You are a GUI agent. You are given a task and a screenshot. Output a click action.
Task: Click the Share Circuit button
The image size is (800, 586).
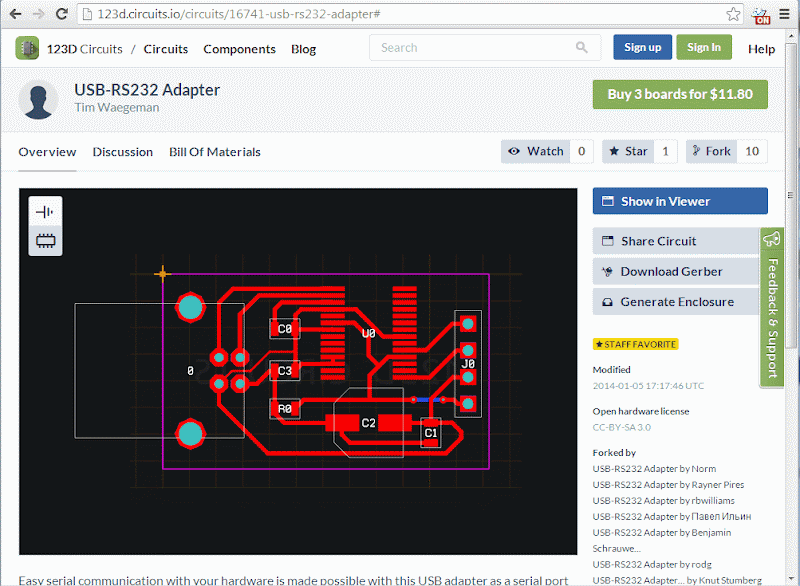(x=676, y=241)
